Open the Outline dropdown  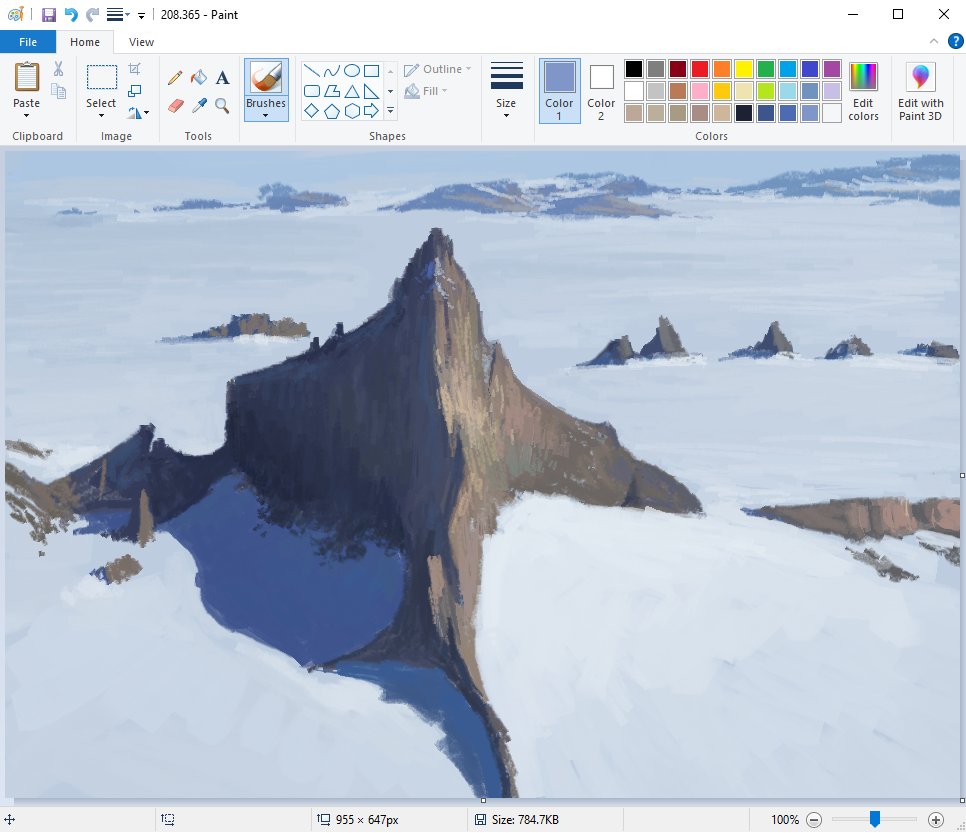(437, 69)
